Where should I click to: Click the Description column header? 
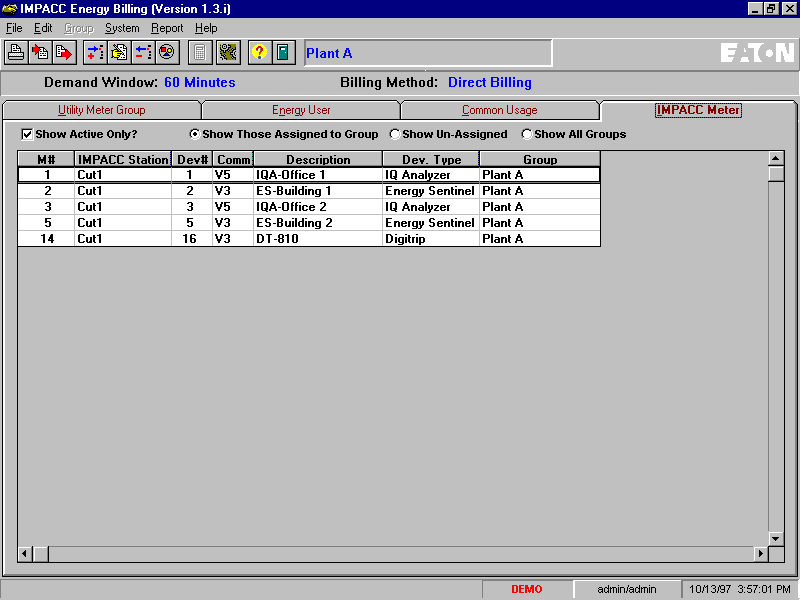(x=318, y=160)
